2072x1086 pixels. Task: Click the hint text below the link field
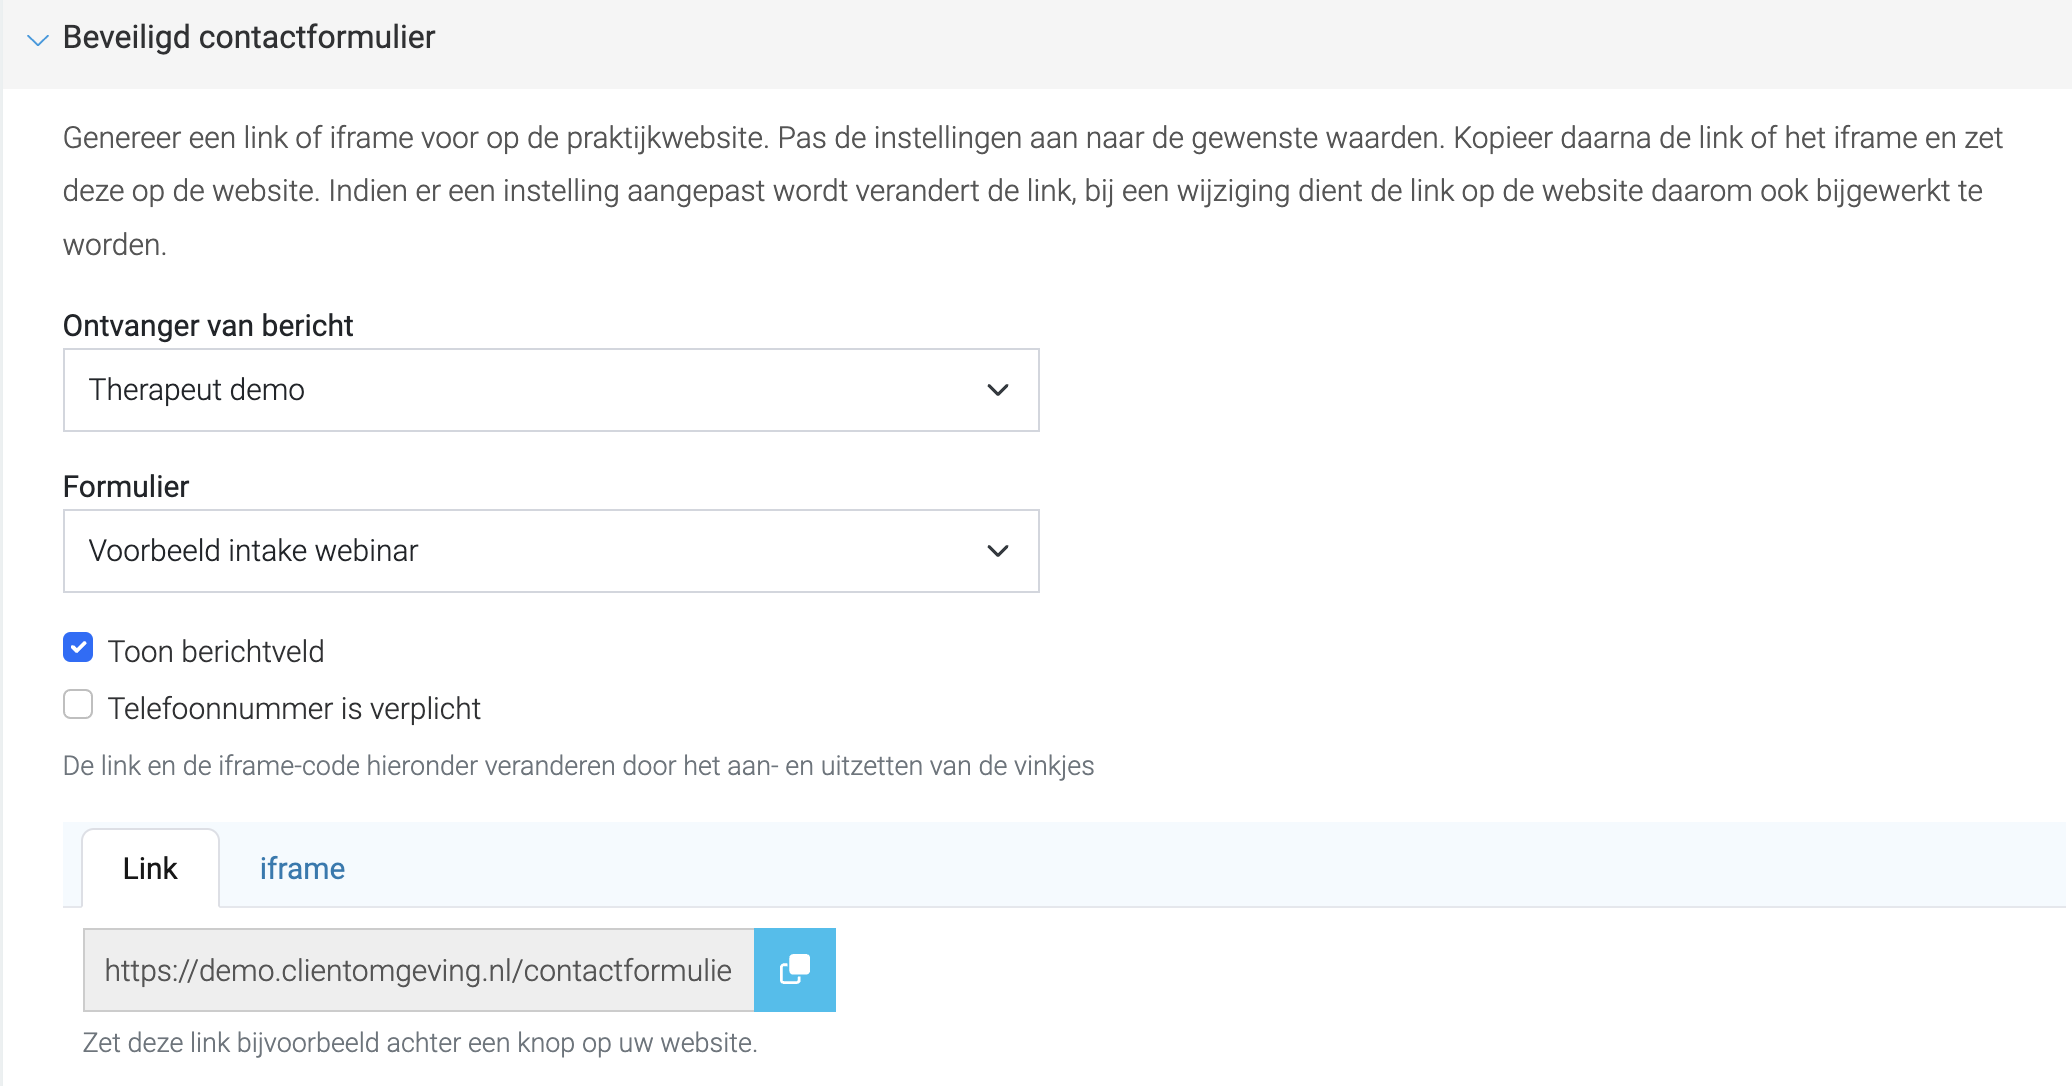[x=420, y=1043]
